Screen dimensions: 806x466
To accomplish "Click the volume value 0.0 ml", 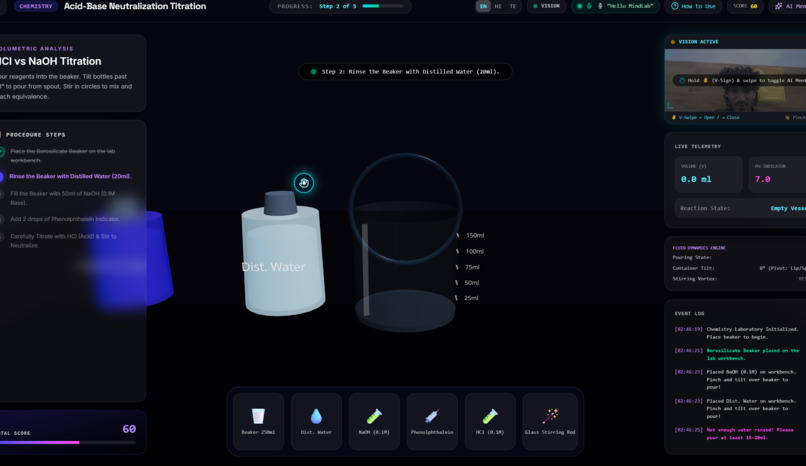I will 696,179.
